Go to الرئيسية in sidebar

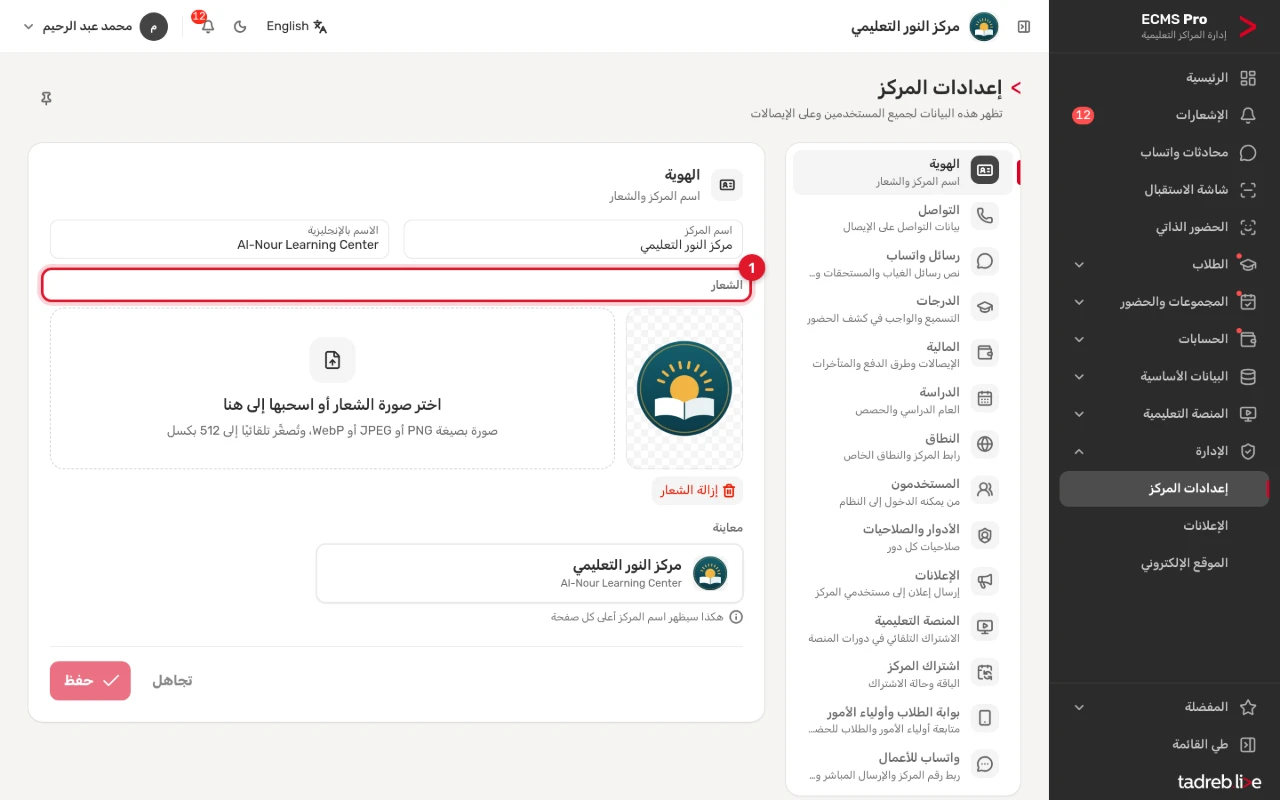point(1164,78)
